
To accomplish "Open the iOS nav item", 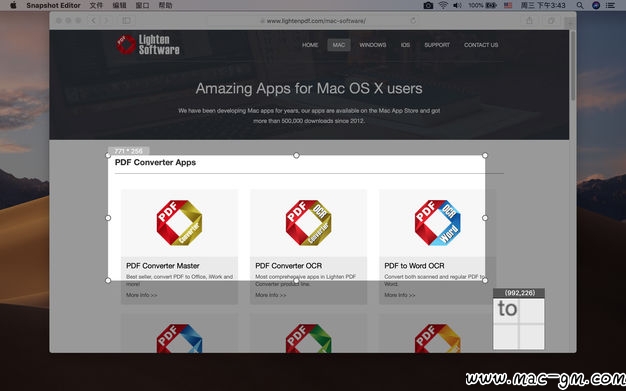I will tap(405, 45).
